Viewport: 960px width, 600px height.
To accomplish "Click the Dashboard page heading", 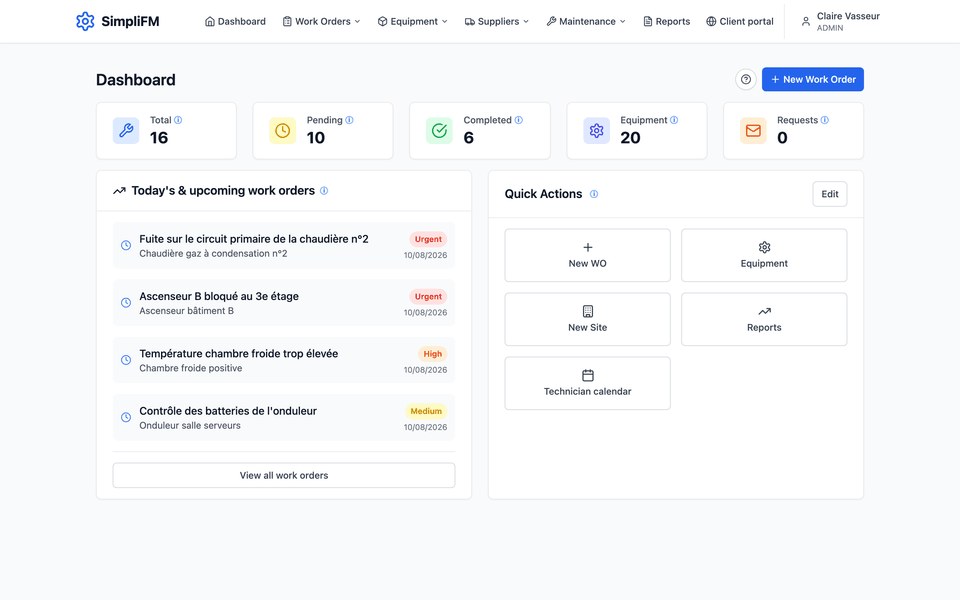I will click(x=136, y=80).
